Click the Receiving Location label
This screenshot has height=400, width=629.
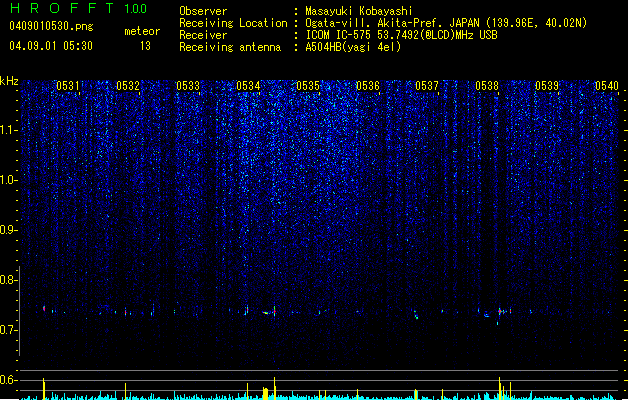[x=233, y=23]
